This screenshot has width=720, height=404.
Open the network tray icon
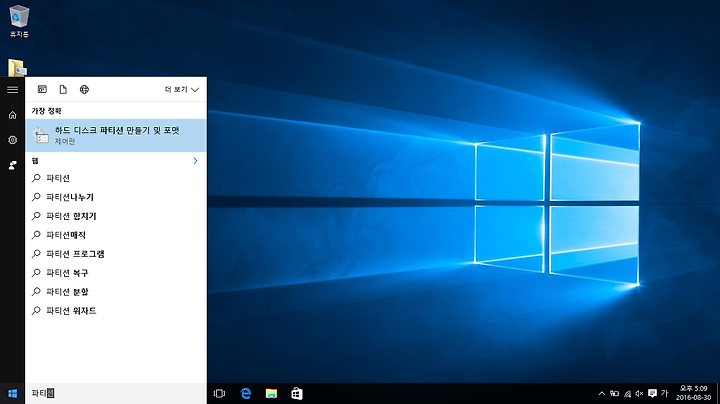tap(627, 393)
